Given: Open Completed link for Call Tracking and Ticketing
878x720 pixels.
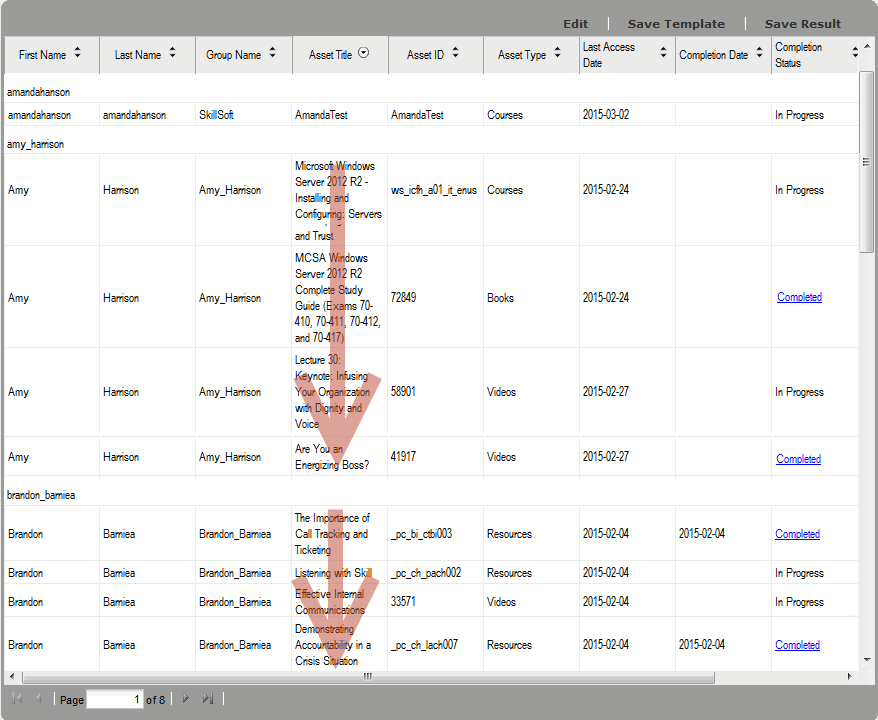Looking at the screenshot, I should click(x=797, y=534).
